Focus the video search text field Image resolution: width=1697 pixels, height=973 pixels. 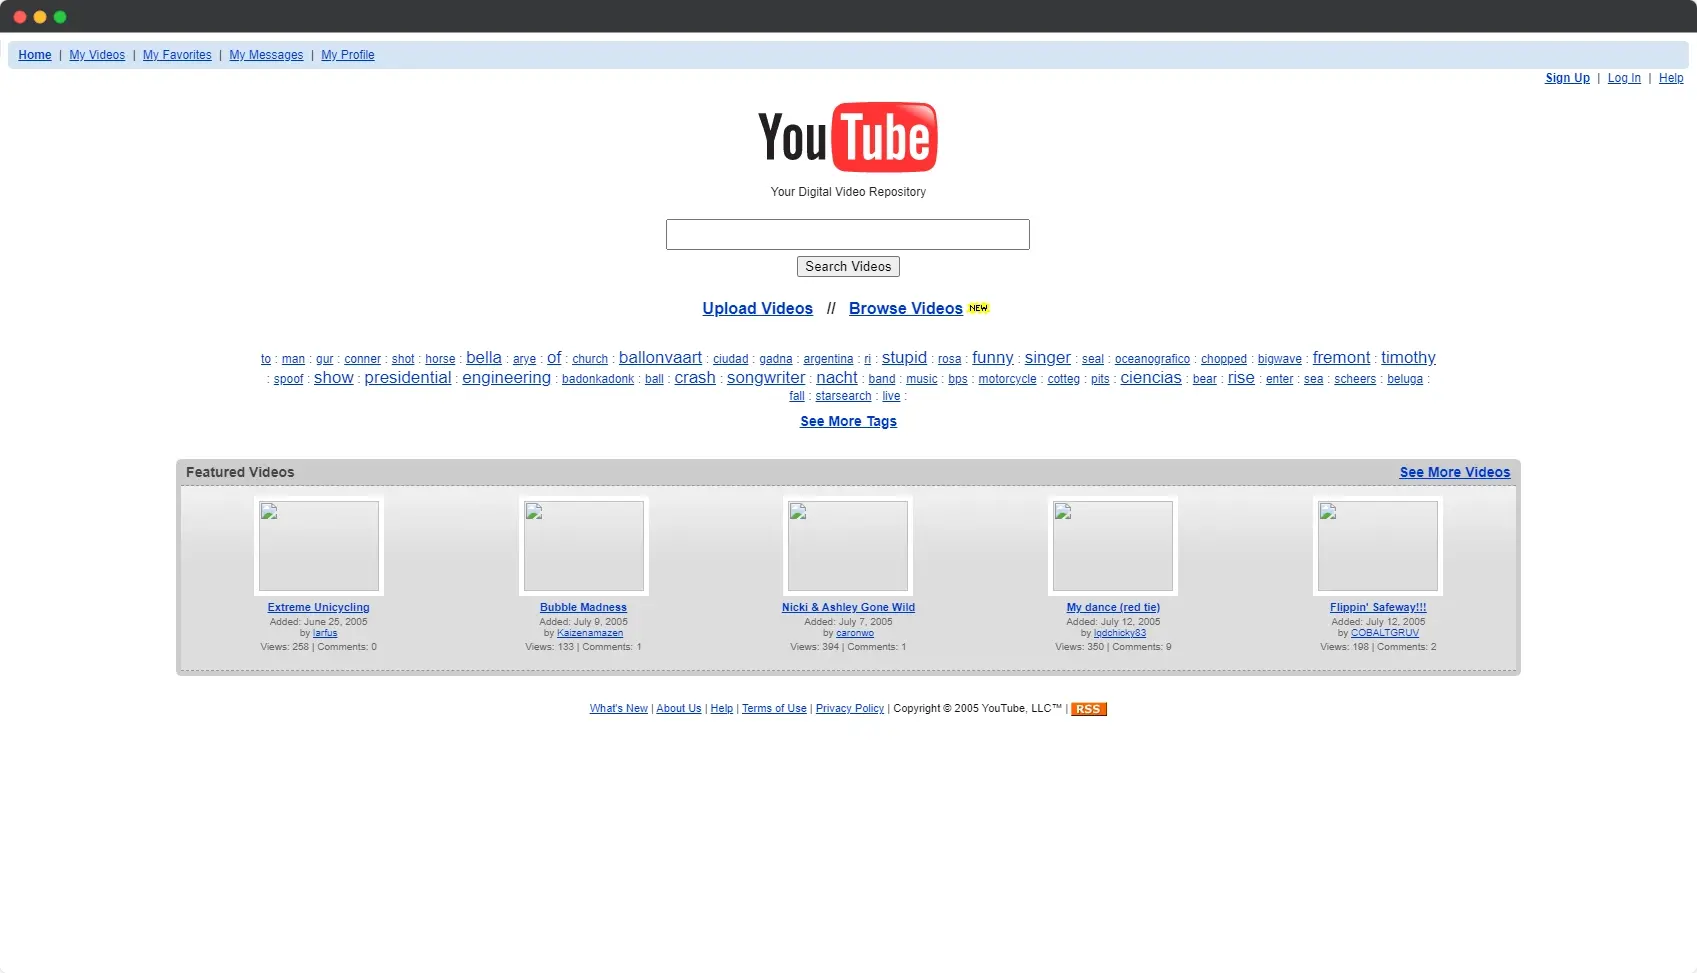coord(848,234)
